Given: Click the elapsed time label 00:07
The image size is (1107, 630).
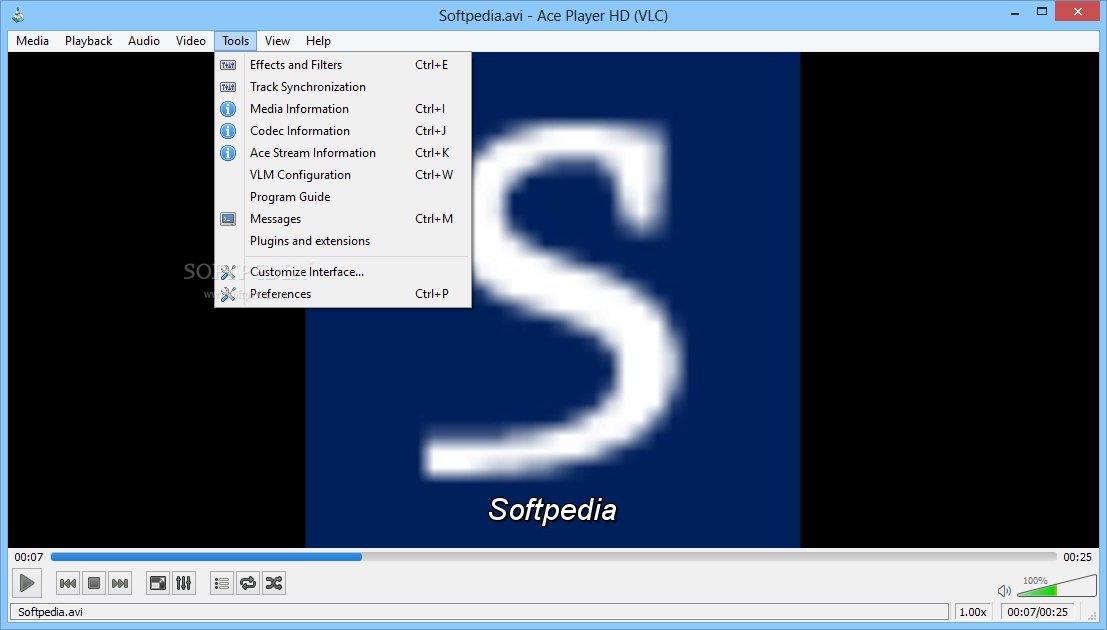Looking at the screenshot, I should click(28, 557).
